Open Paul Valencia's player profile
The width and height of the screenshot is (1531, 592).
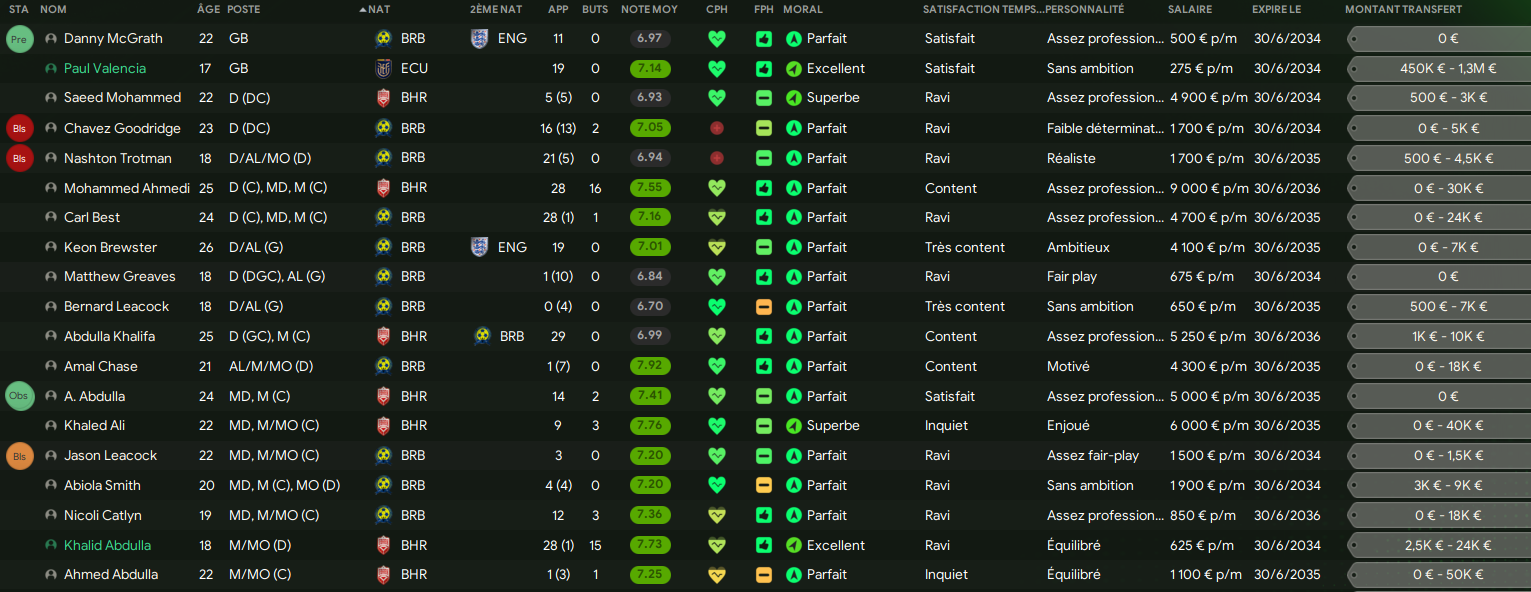[104, 69]
